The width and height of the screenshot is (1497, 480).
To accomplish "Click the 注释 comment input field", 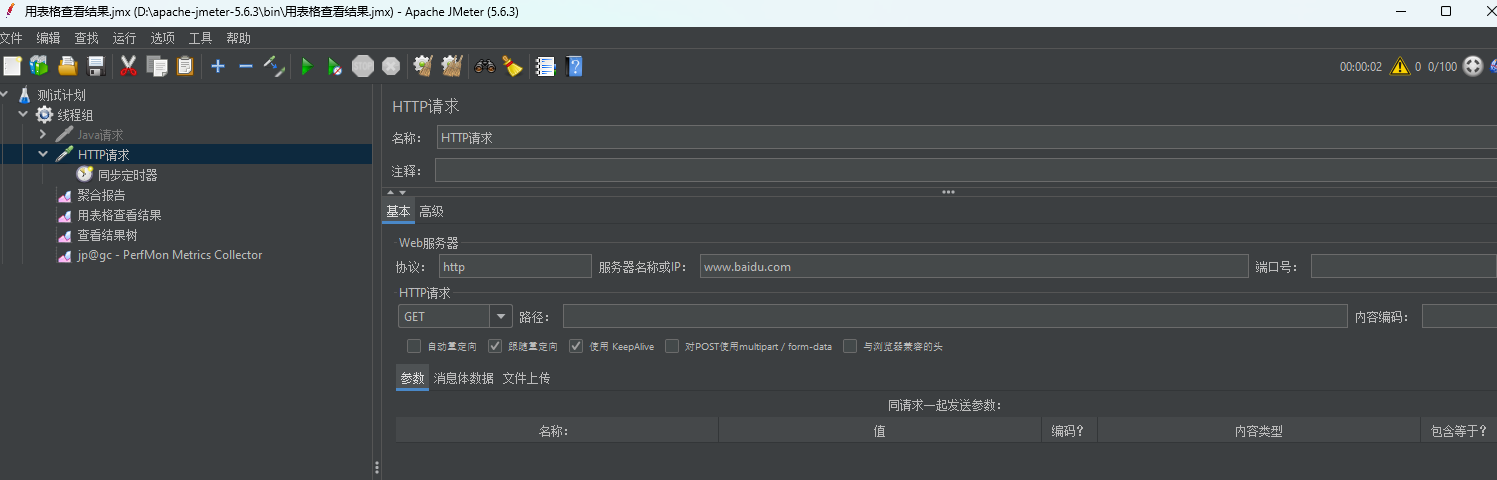I will point(966,171).
